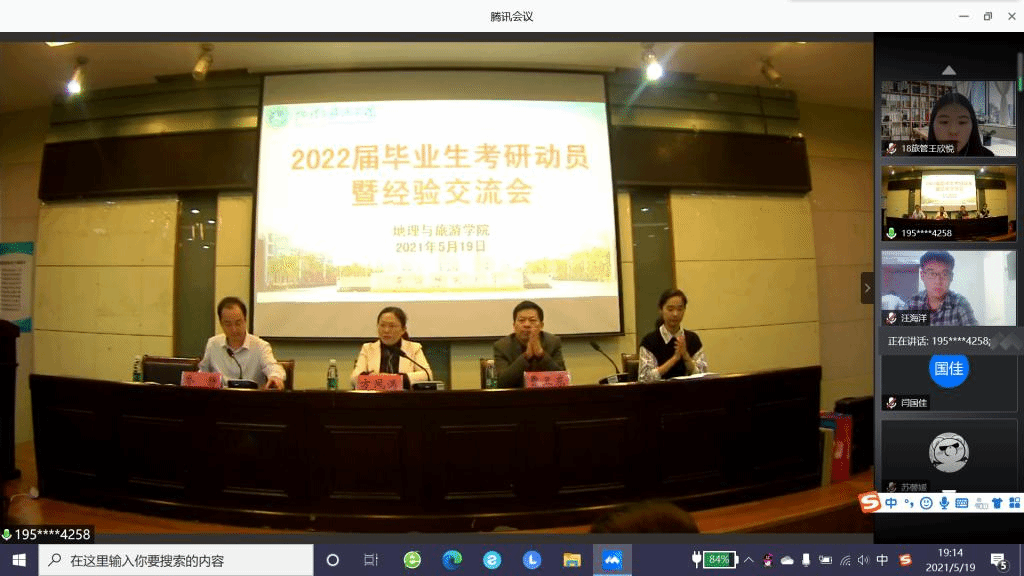1024x576 pixels.
Task: Toggle Chinese input mode 中 in tray
Action: pos(882,560)
